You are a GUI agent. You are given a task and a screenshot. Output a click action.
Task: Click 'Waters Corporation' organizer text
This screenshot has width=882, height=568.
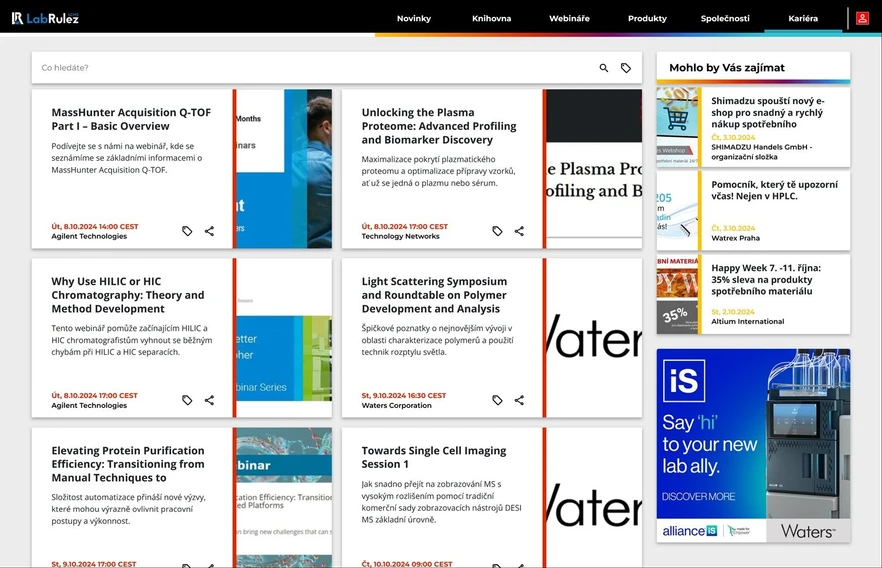click(x=396, y=405)
